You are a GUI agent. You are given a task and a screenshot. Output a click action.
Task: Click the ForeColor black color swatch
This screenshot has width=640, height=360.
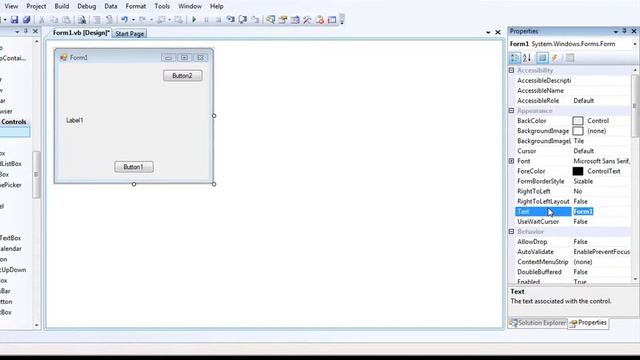pyautogui.click(x=578, y=171)
